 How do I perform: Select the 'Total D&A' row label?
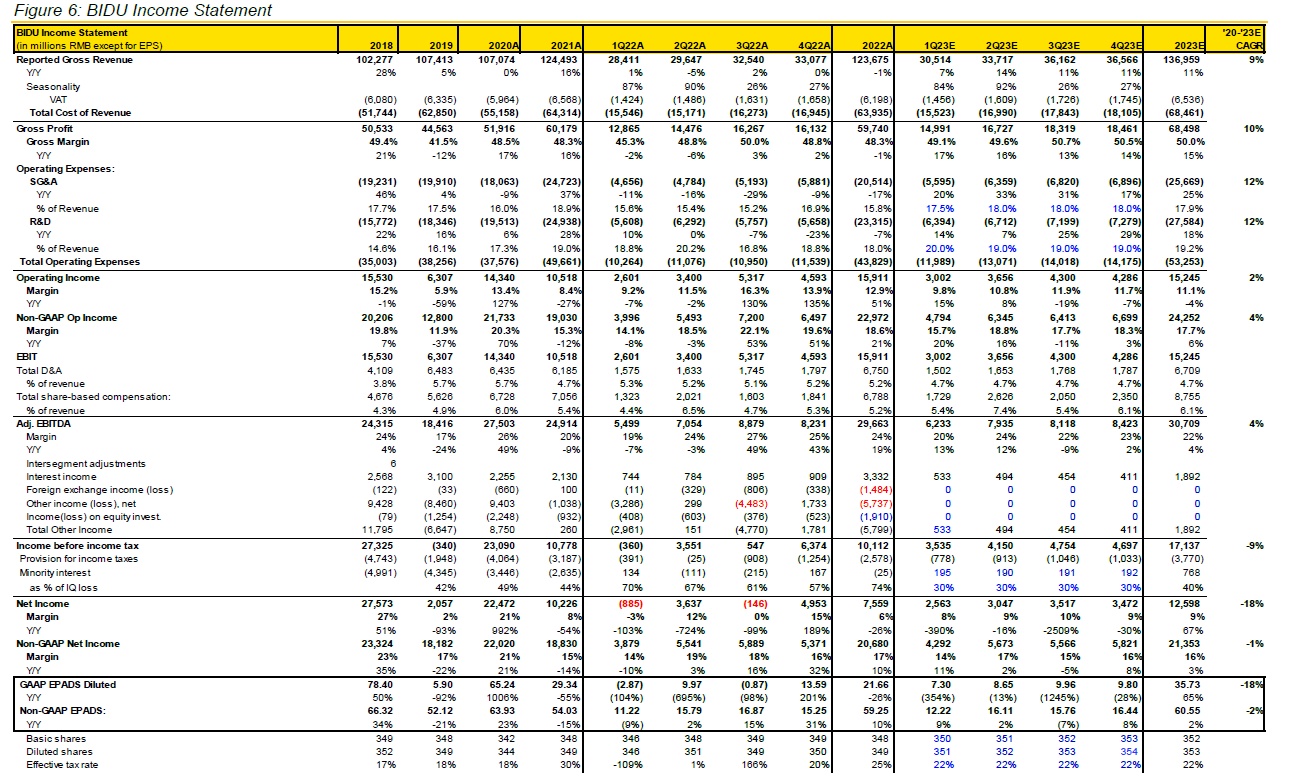[37, 370]
